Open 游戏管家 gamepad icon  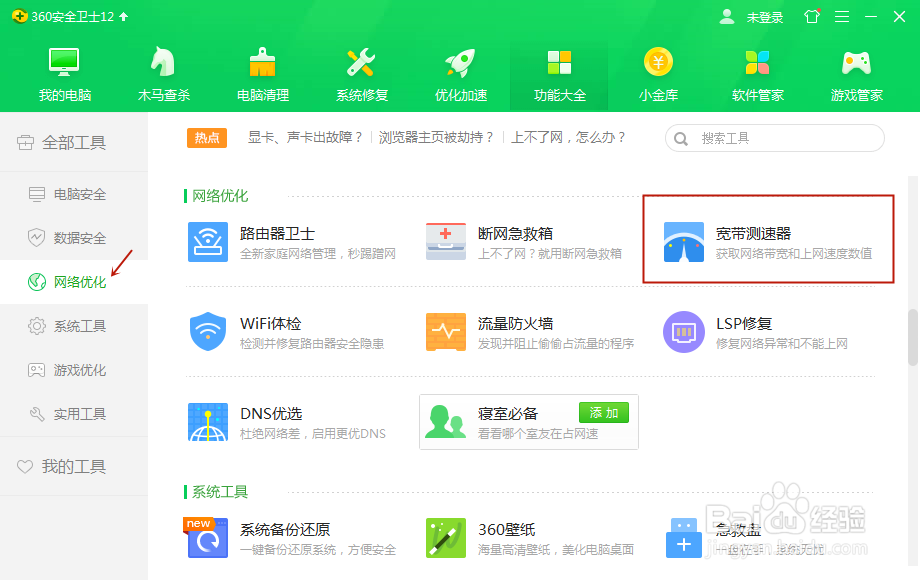856,62
